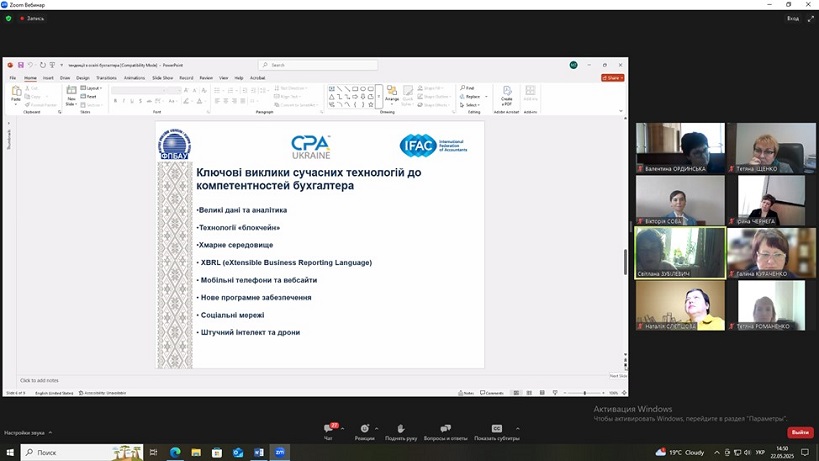Open the Reactions icon in the Zoom toolbar
This screenshot has width=819, height=461.
365,429
